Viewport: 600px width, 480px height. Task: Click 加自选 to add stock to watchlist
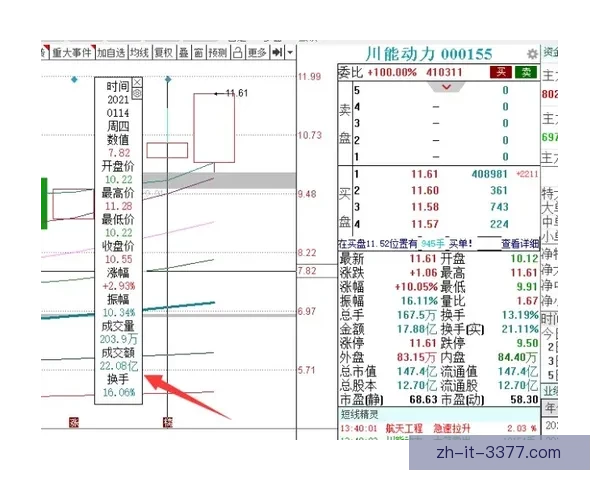[x=111, y=52]
